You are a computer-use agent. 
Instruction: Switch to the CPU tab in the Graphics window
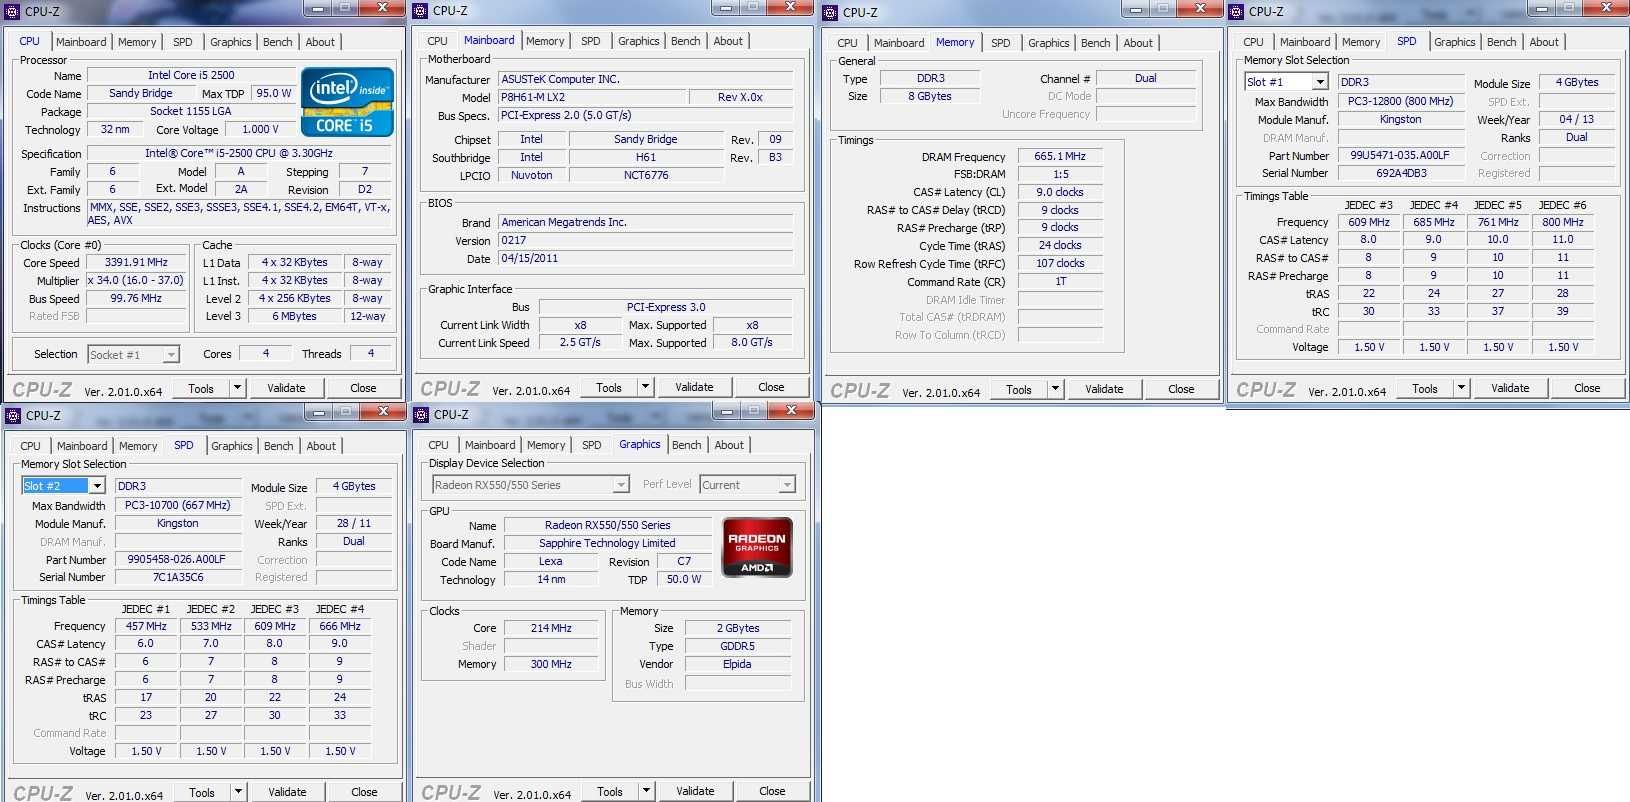pos(438,445)
